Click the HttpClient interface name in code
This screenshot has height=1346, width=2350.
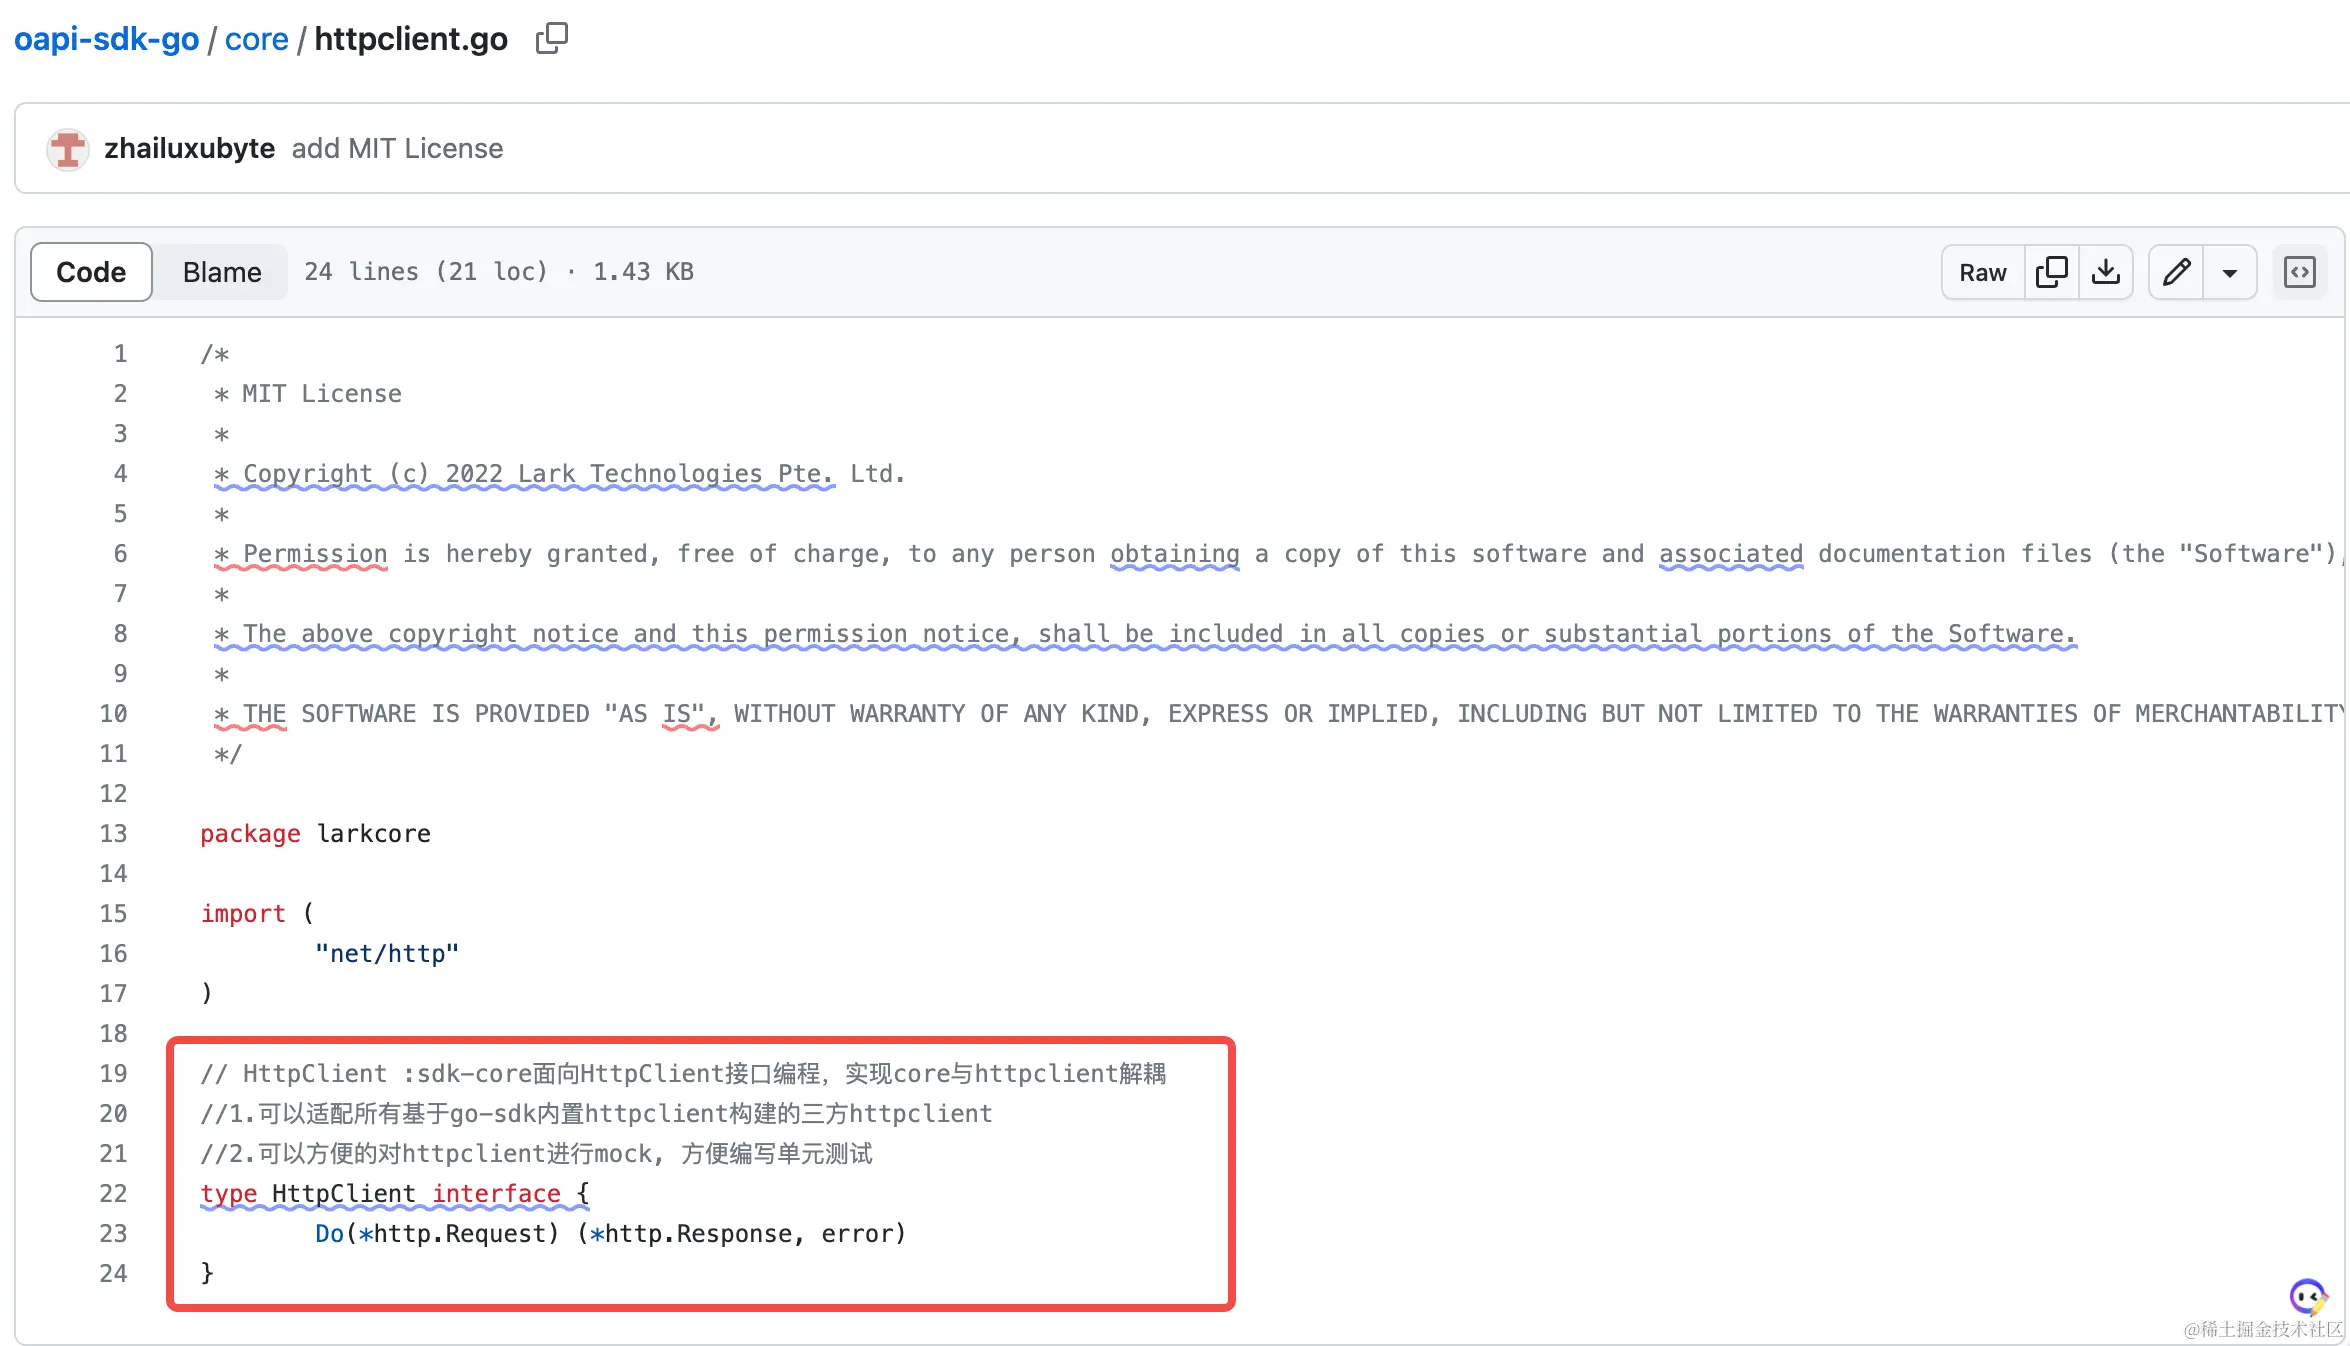(343, 1193)
